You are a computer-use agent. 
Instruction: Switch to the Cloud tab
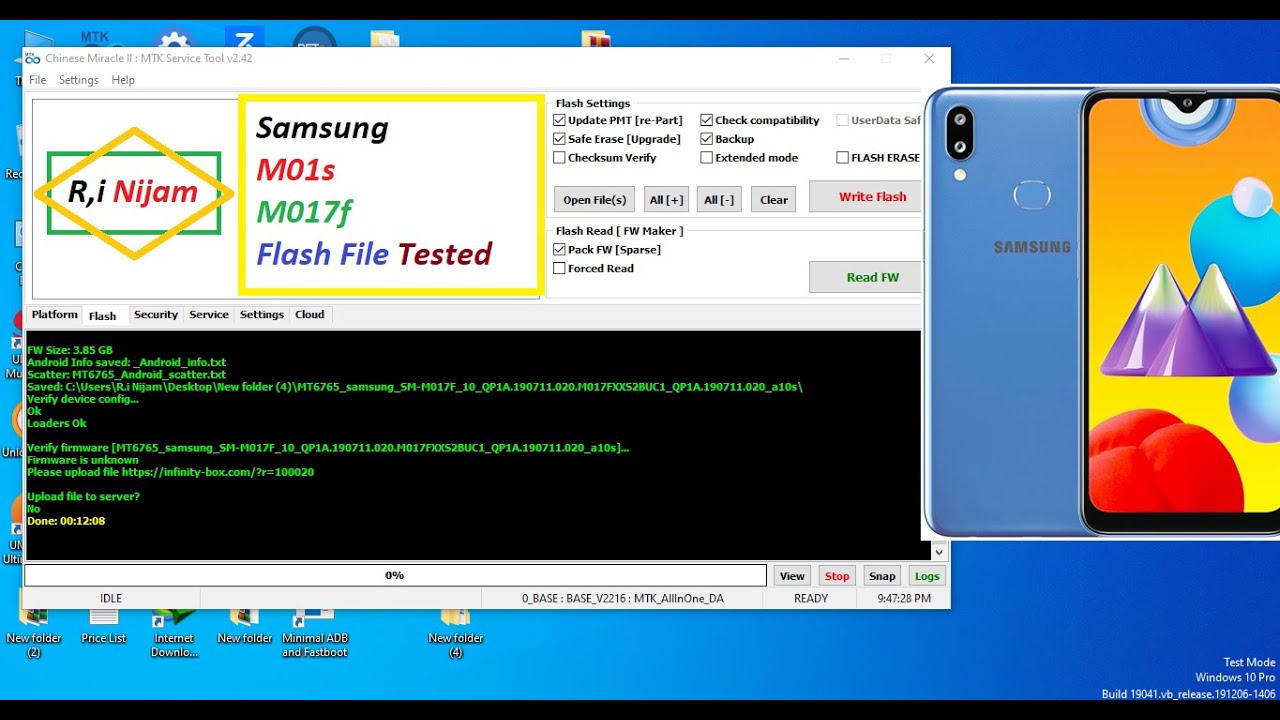pyautogui.click(x=310, y=314)
